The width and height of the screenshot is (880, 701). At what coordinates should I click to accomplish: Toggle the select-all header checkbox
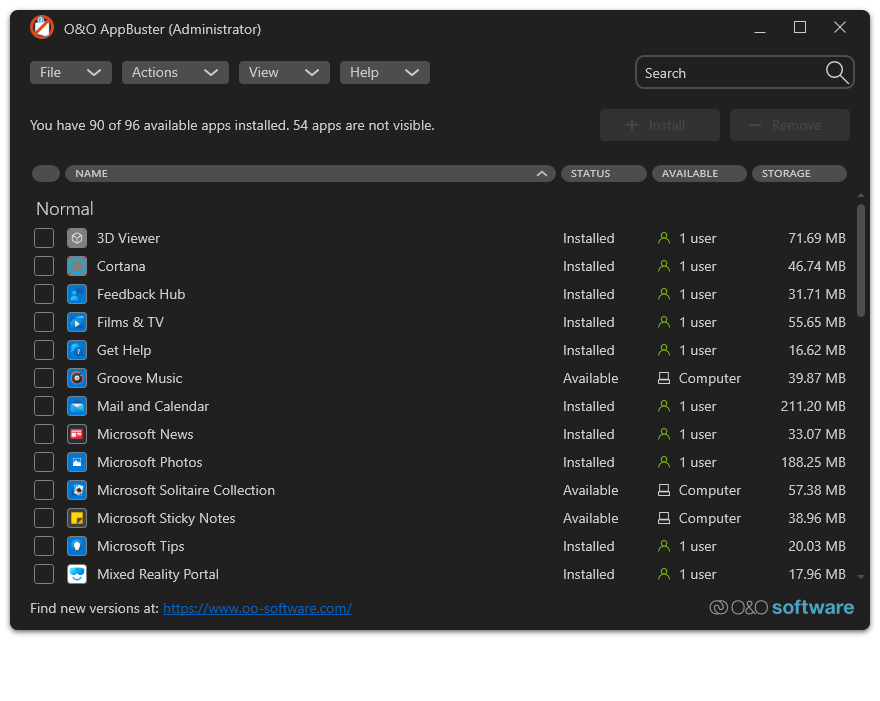click(46, 174)
